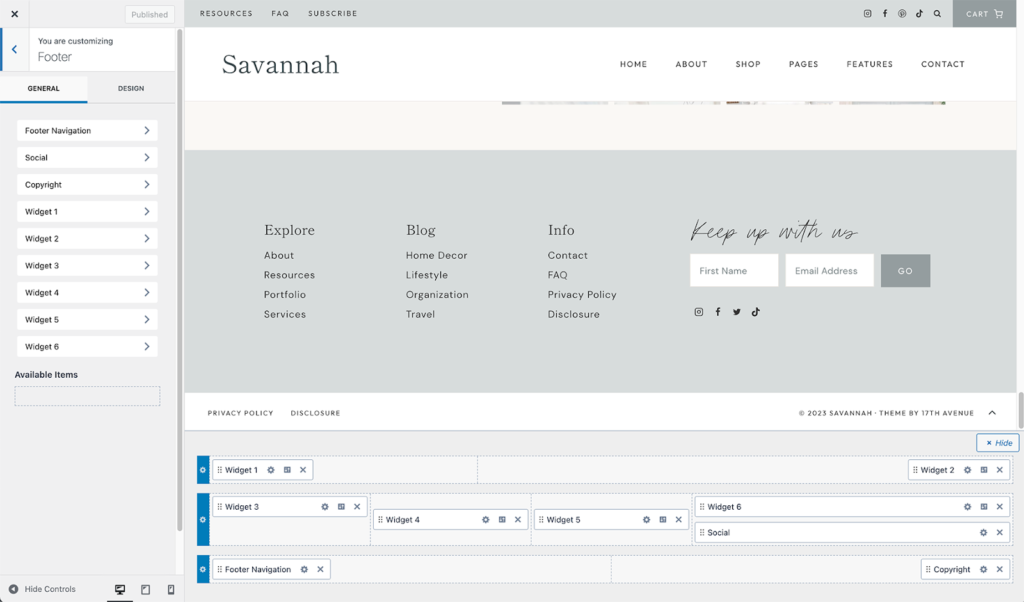Click the First Name input field
This screenshot has height=602, width=1024.
click(x=734, y=271)
